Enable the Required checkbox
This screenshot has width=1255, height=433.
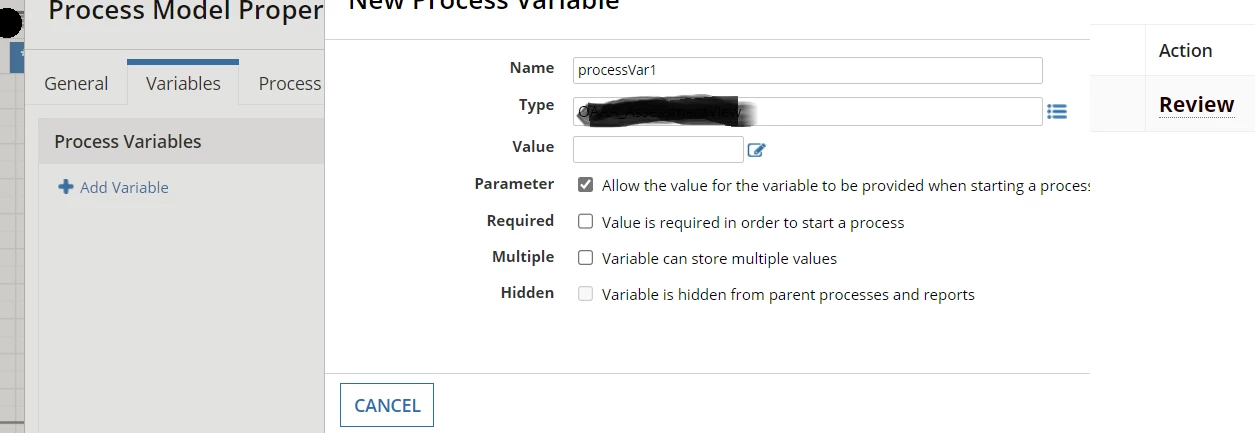[586, 222]
